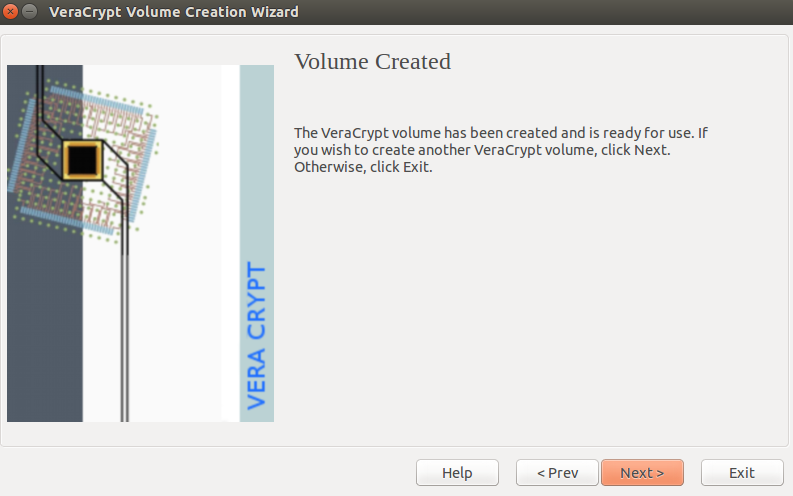This screenshot has width=793, height=496.
Task: Click the Otherwise, click Exit text line
Action: pos(363,167)
